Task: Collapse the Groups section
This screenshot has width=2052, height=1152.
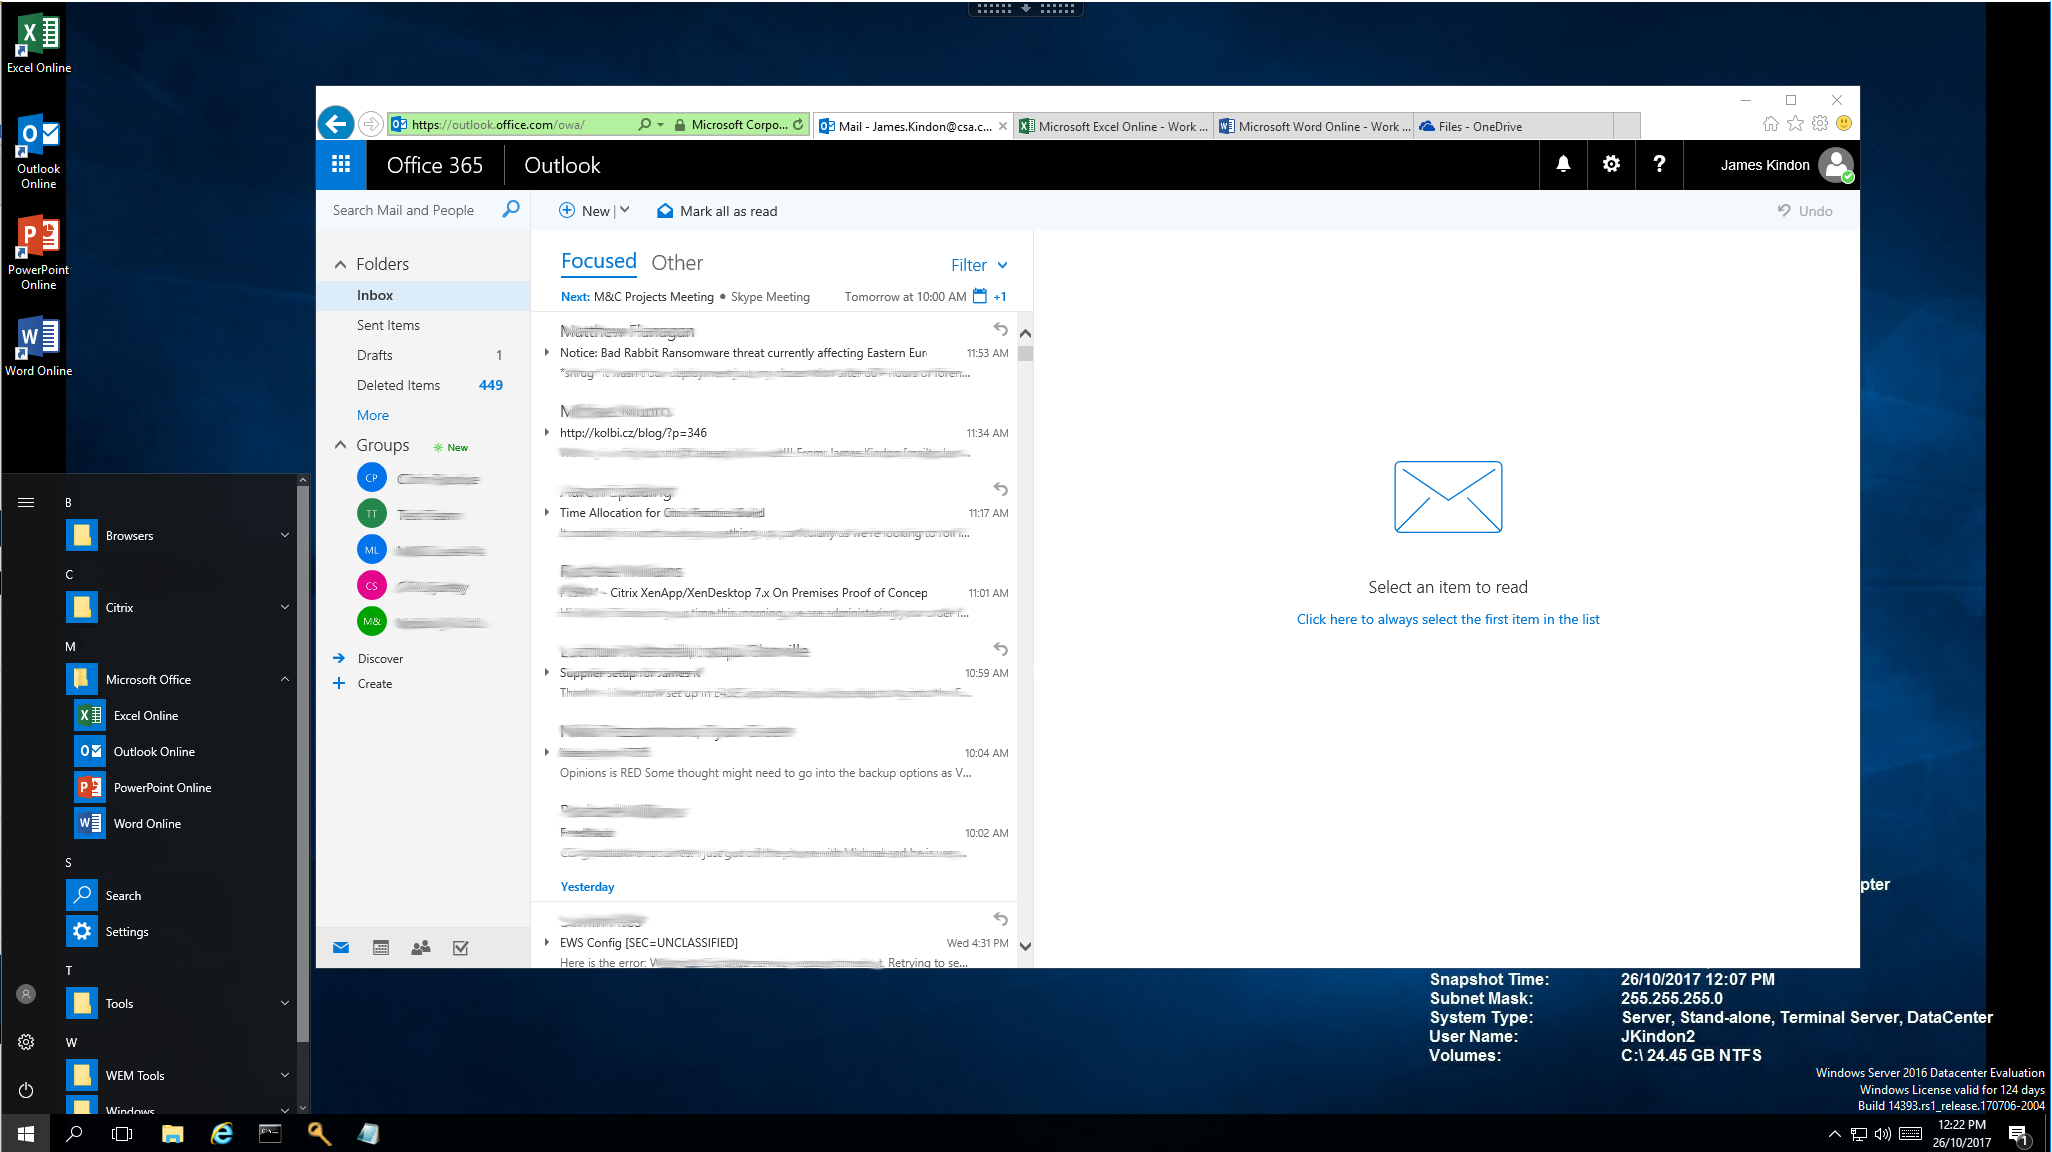Action: (x=340, y=445)
